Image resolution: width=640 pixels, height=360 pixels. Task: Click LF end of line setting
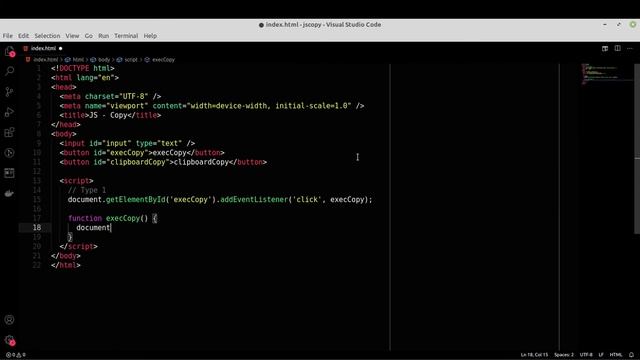tap(601, 355)
